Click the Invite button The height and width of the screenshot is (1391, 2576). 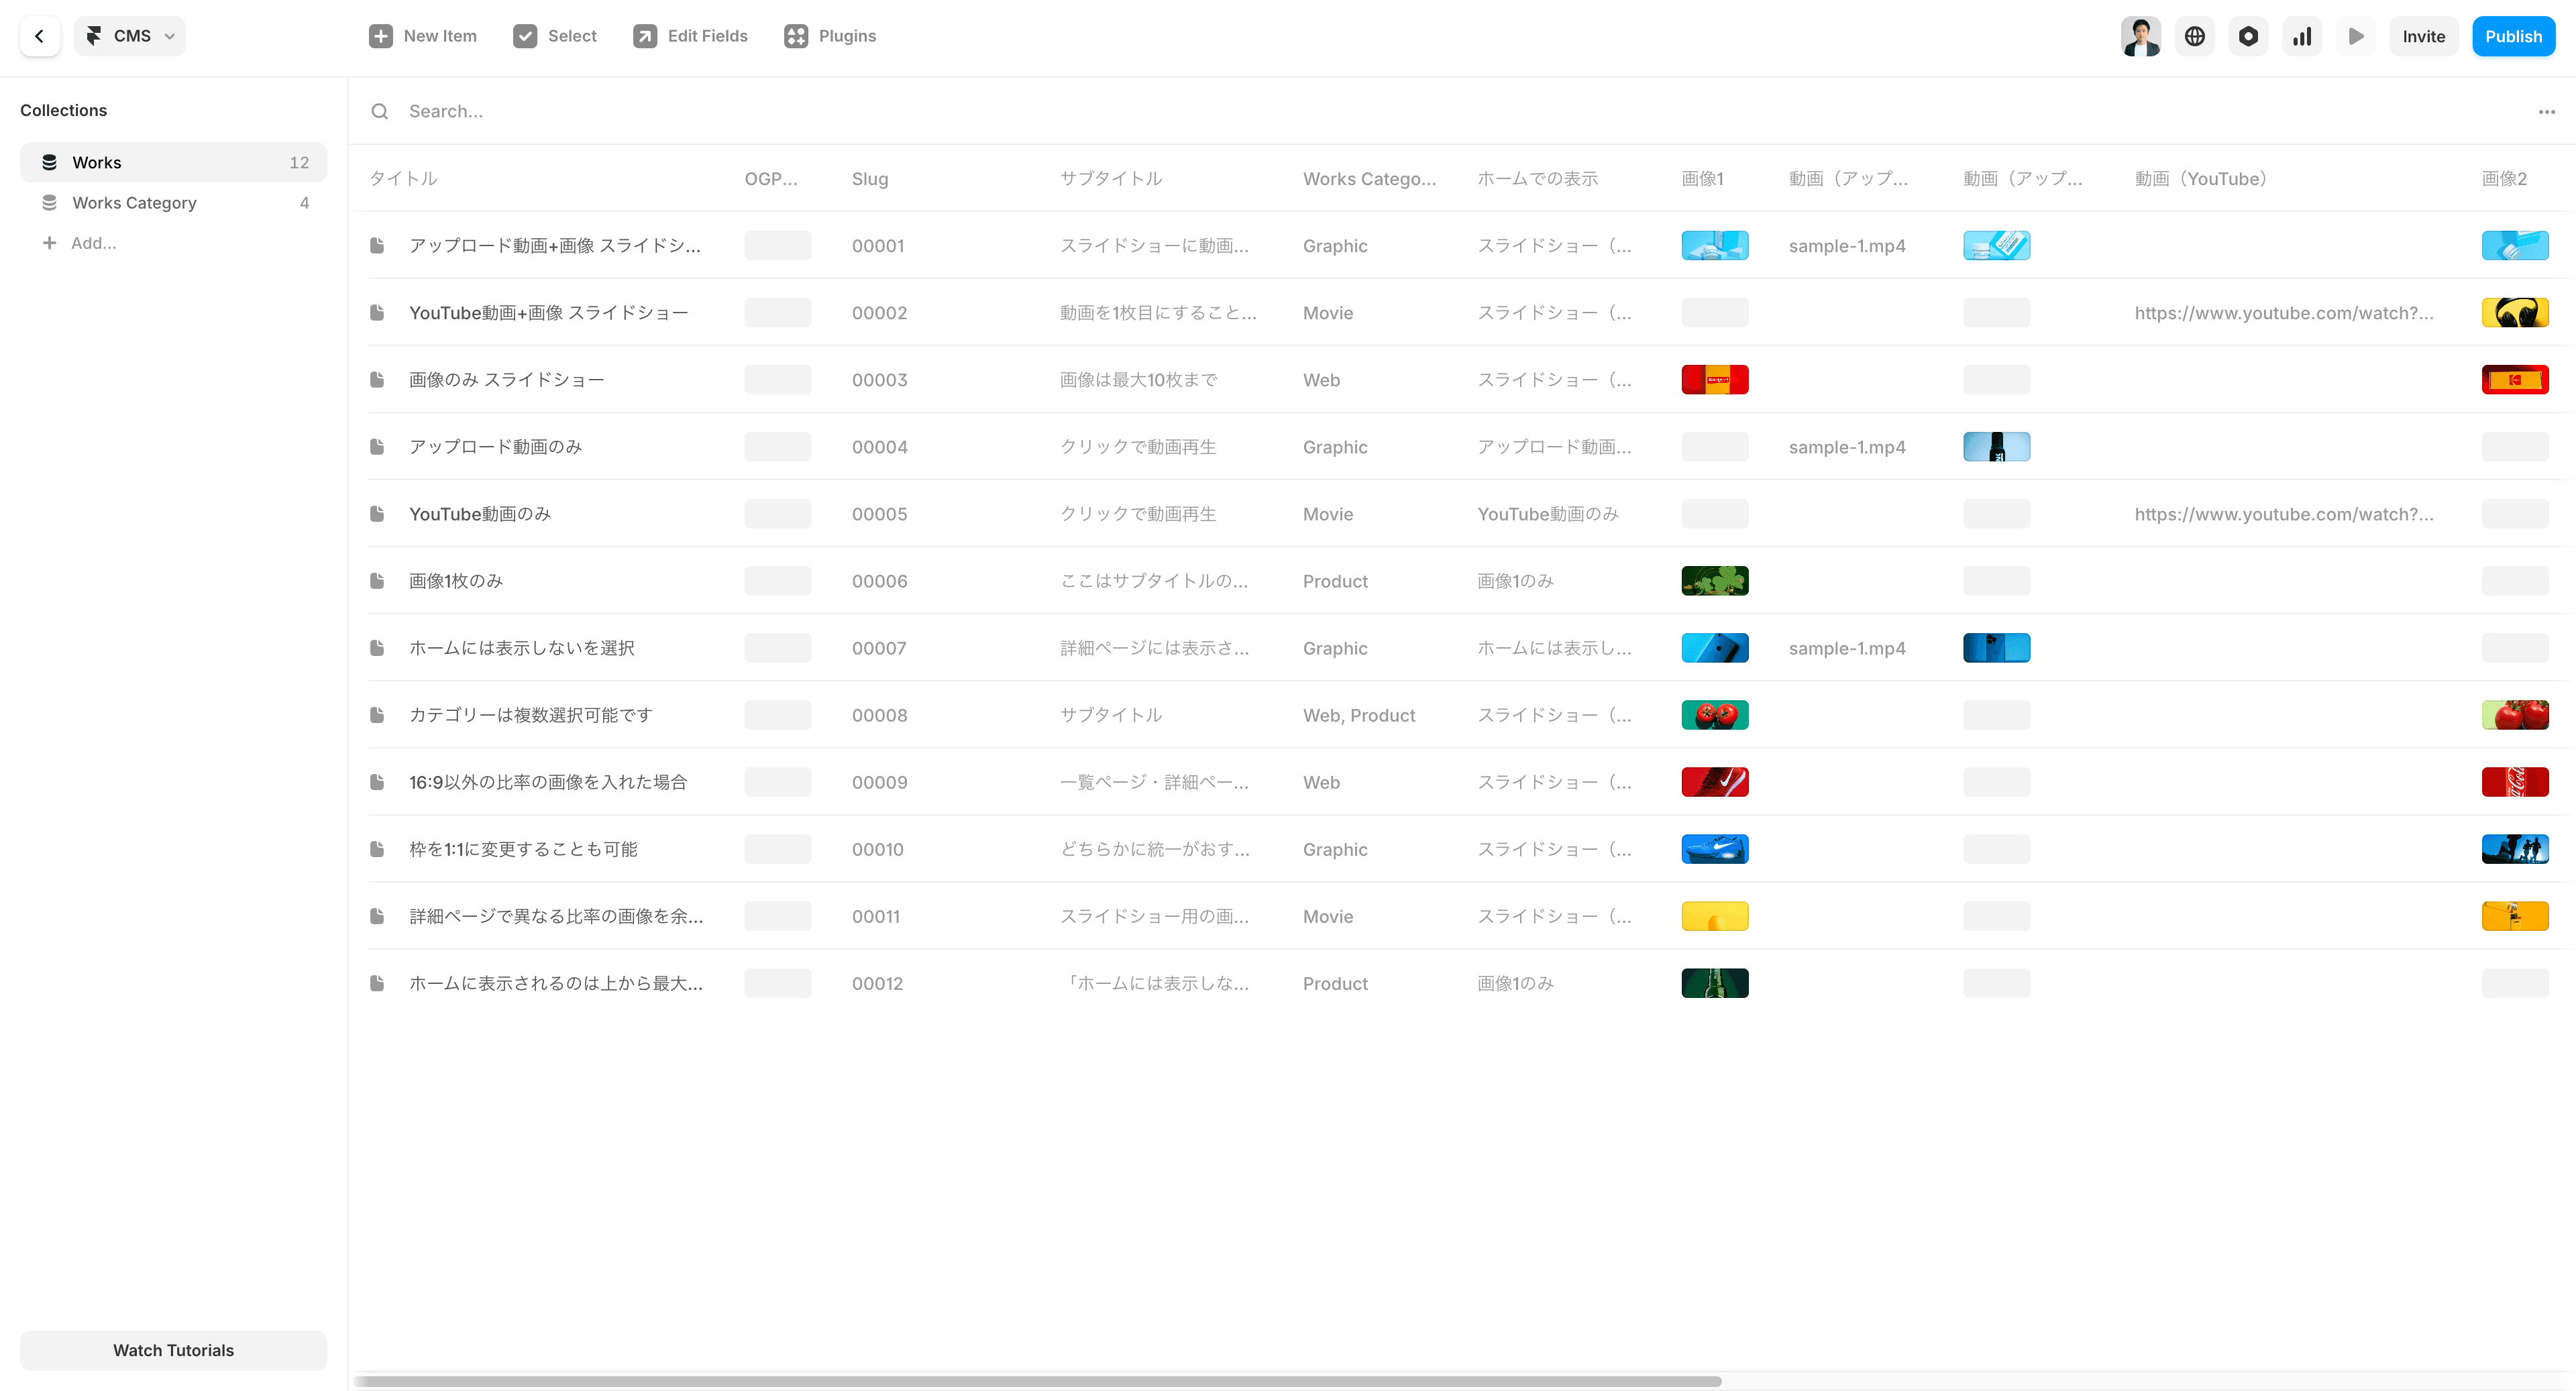coord(2424,36)
